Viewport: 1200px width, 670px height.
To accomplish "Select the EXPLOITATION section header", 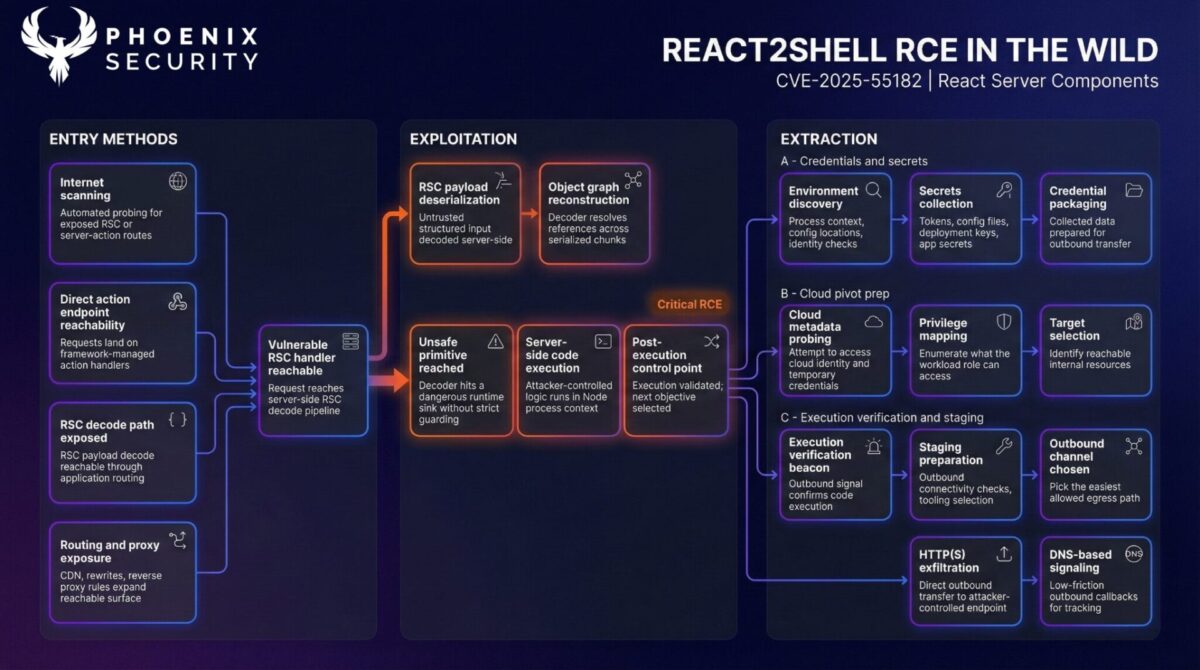I will (x=462, y=139).
